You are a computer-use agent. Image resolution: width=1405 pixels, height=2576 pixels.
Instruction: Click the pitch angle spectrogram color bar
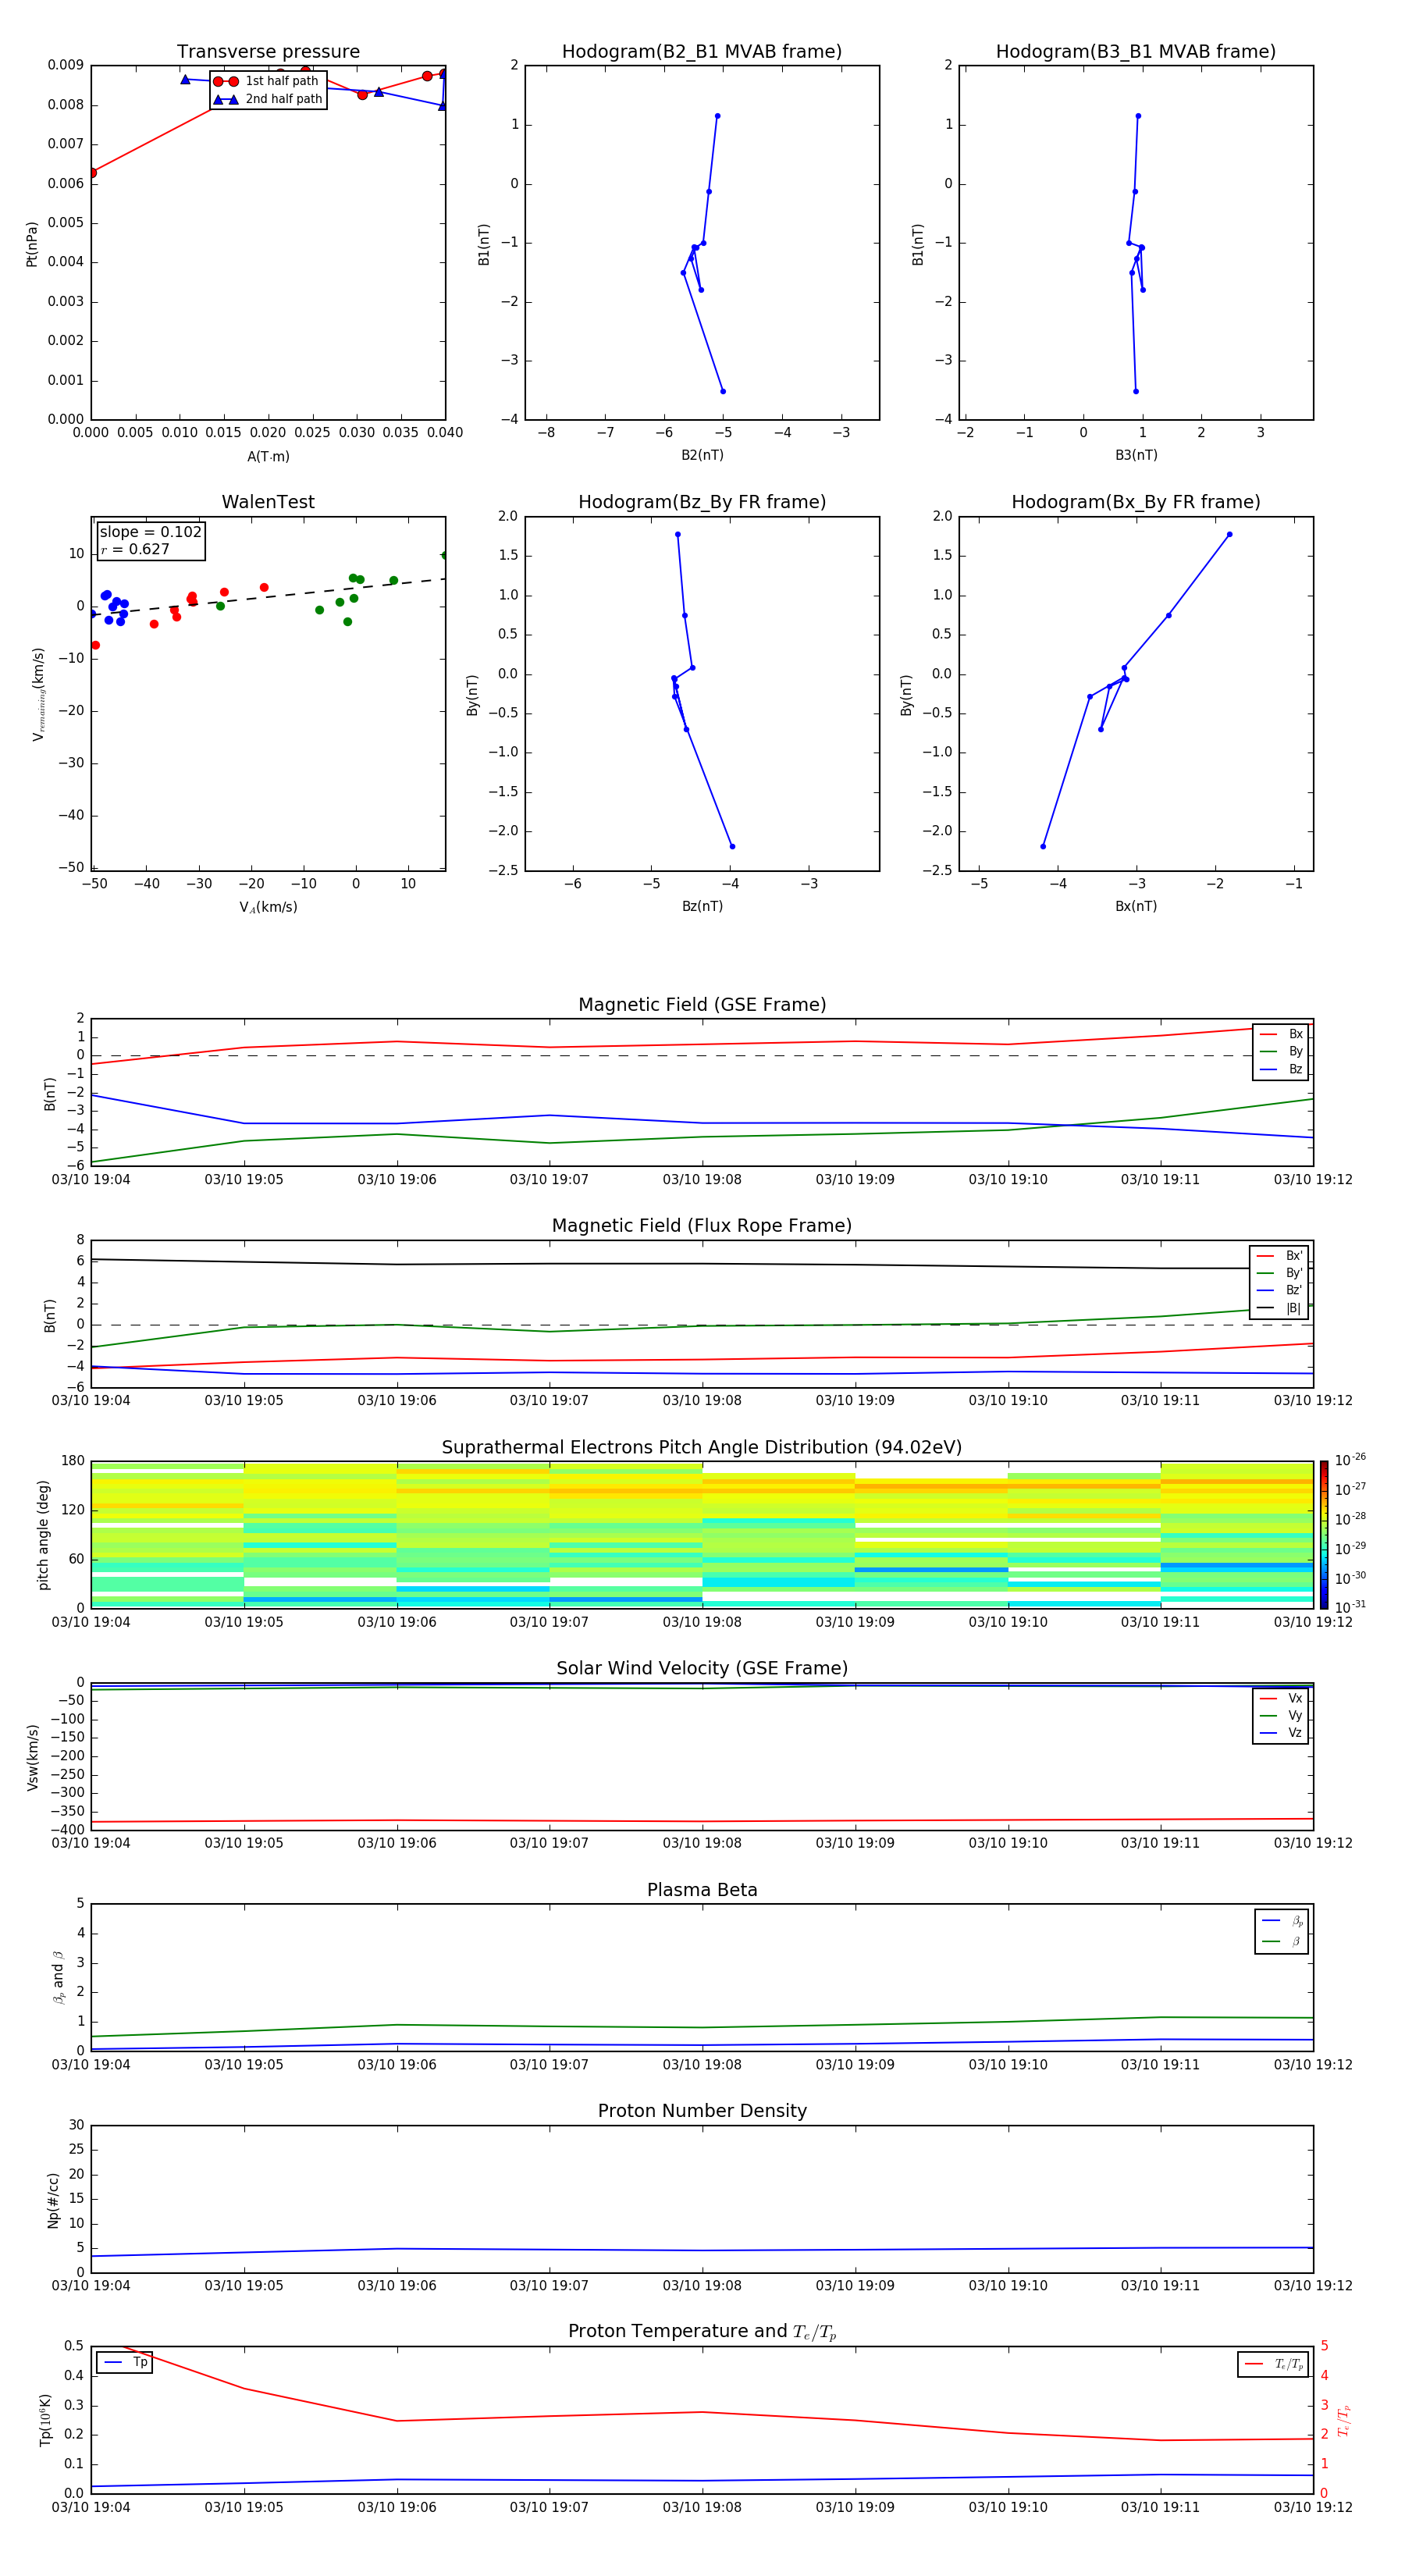pyautogui.click(x=1324, y=1535)
